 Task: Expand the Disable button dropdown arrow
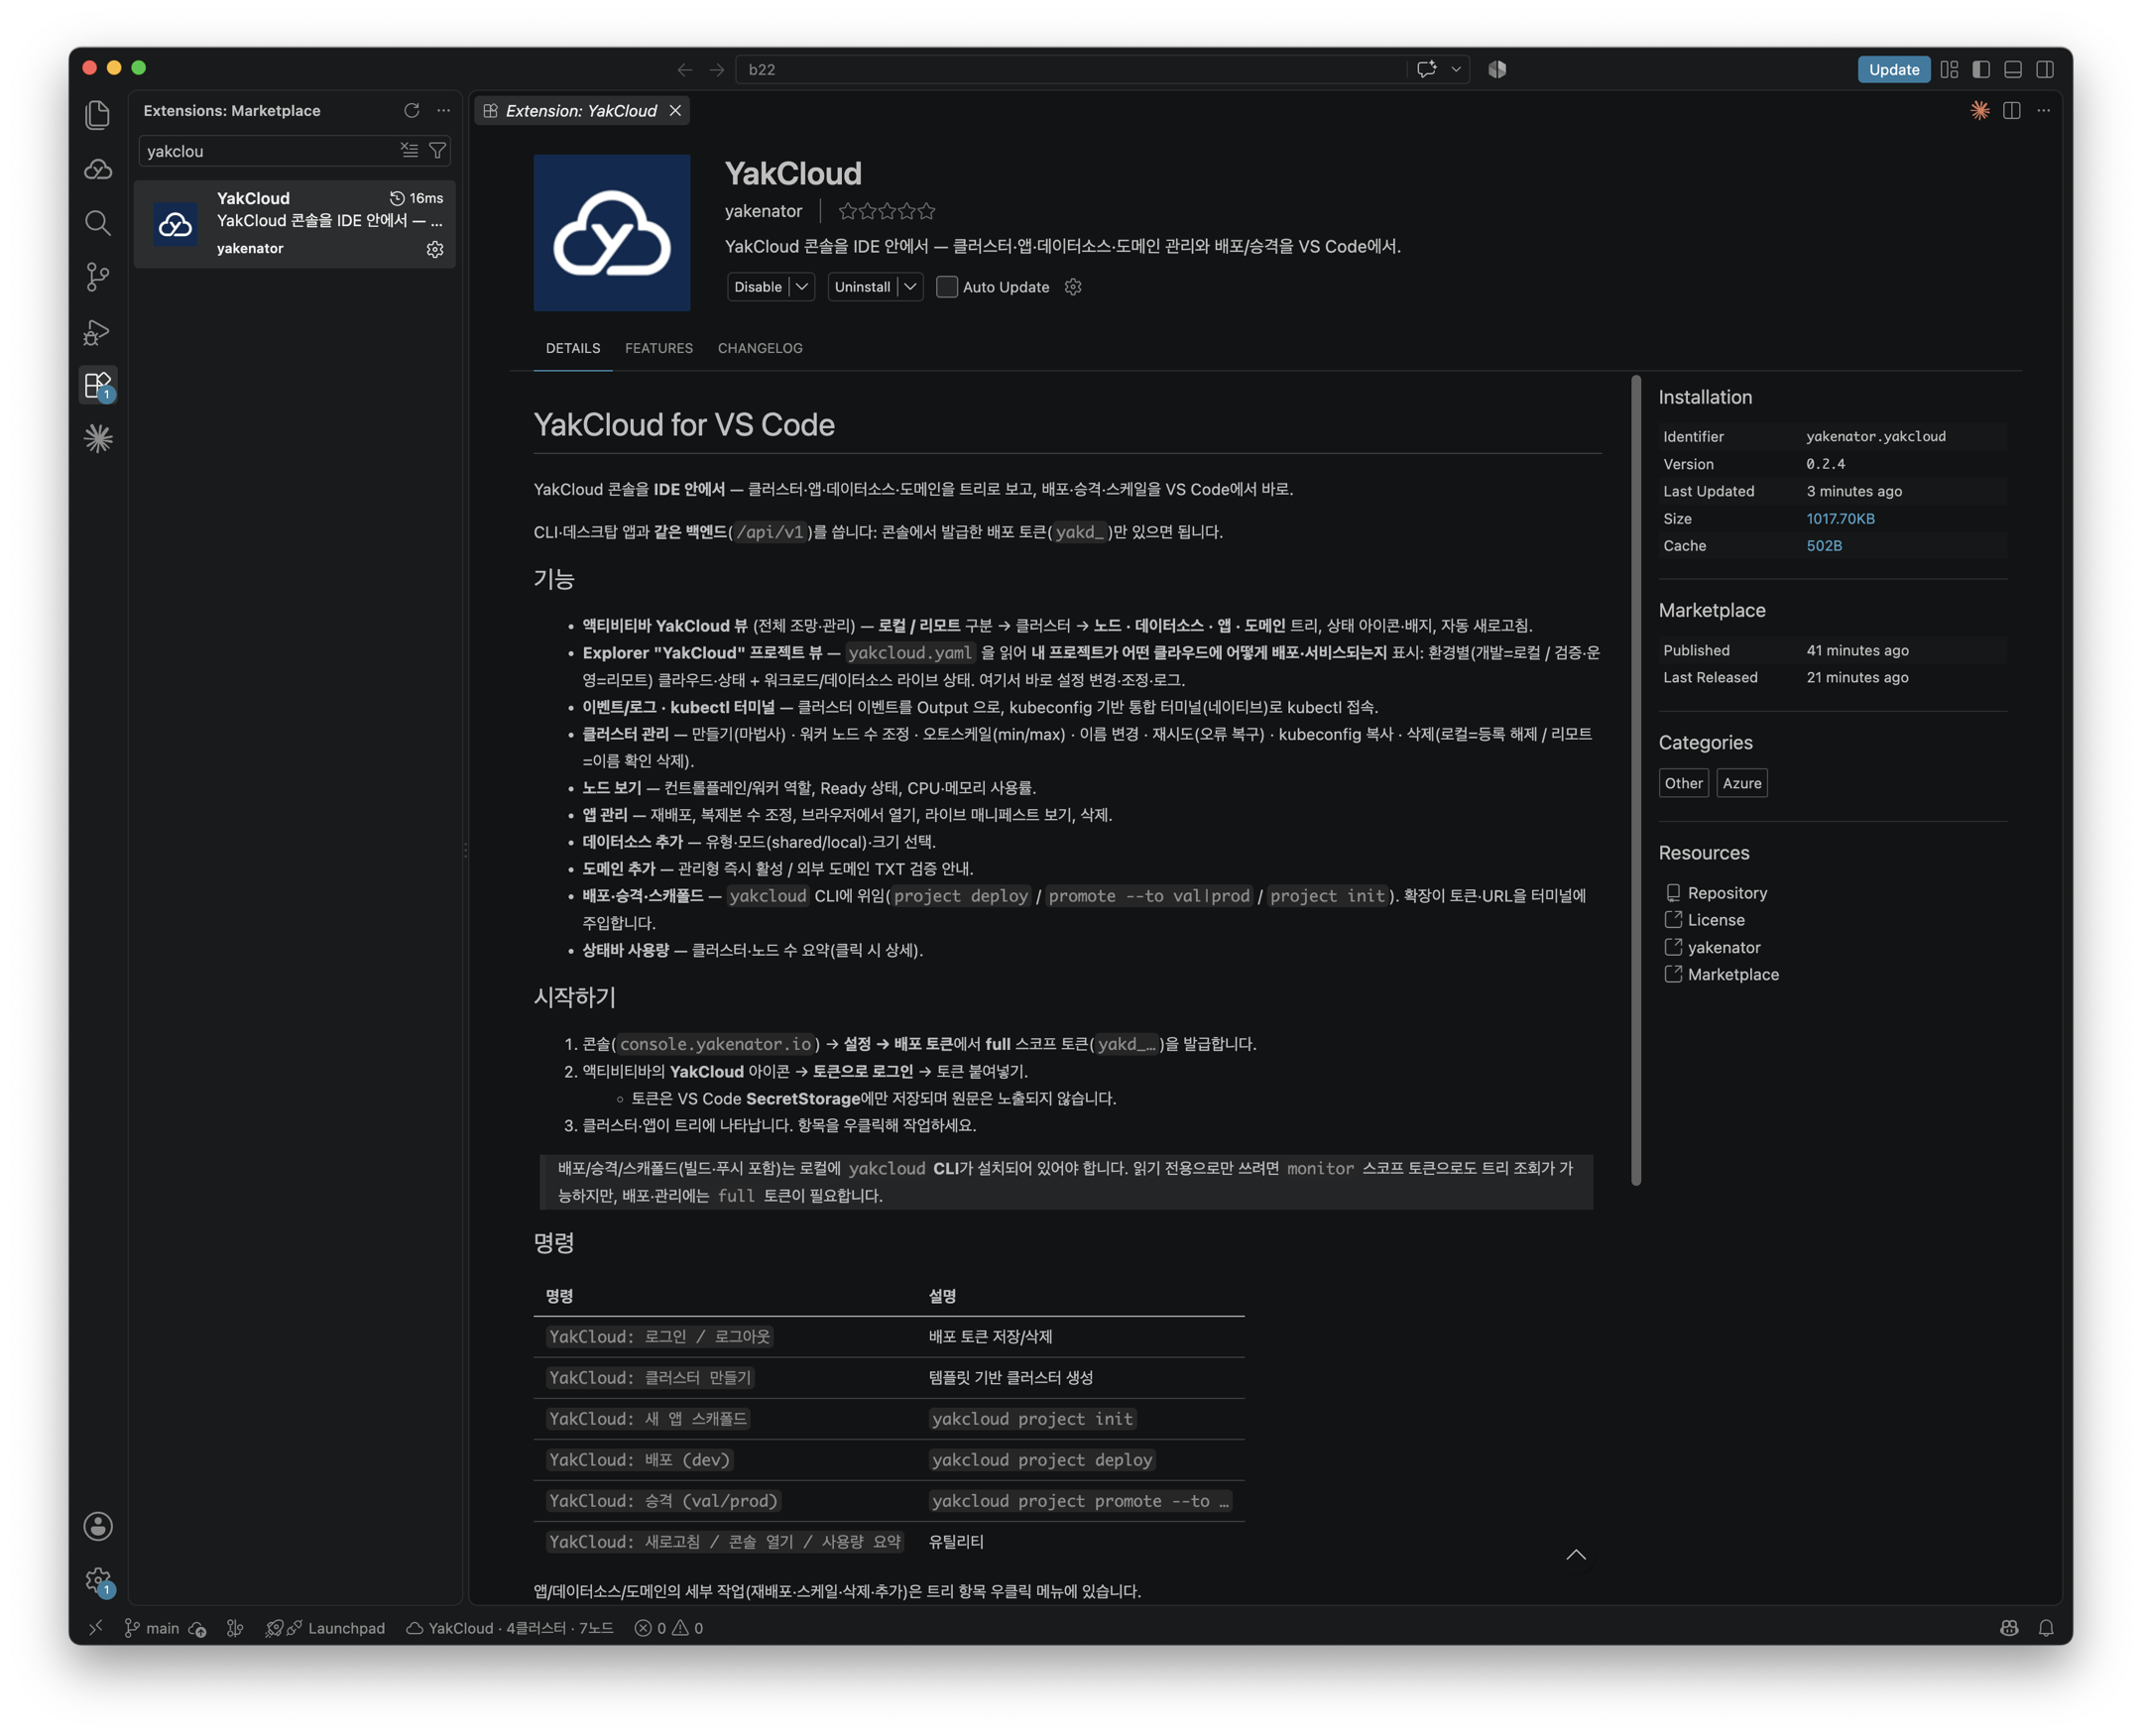pos(802,287)
